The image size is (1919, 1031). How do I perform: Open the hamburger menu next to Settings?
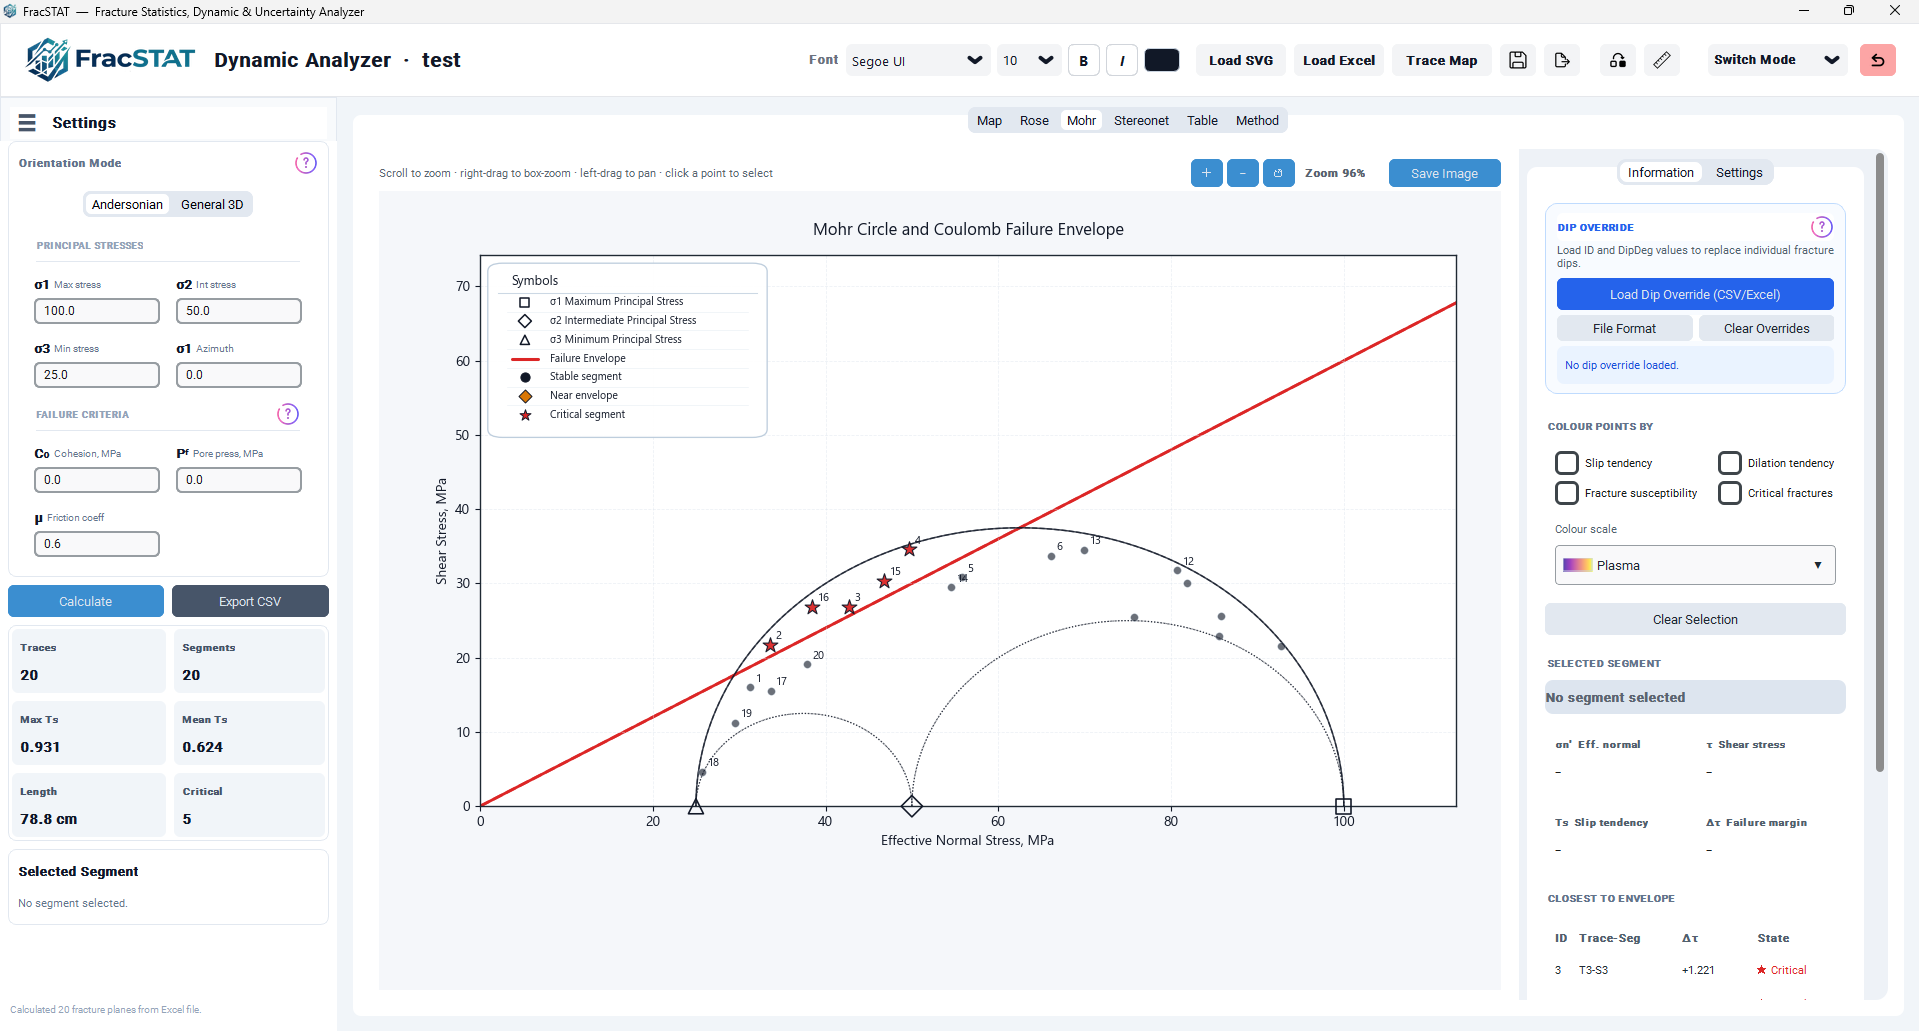point(27,122)
